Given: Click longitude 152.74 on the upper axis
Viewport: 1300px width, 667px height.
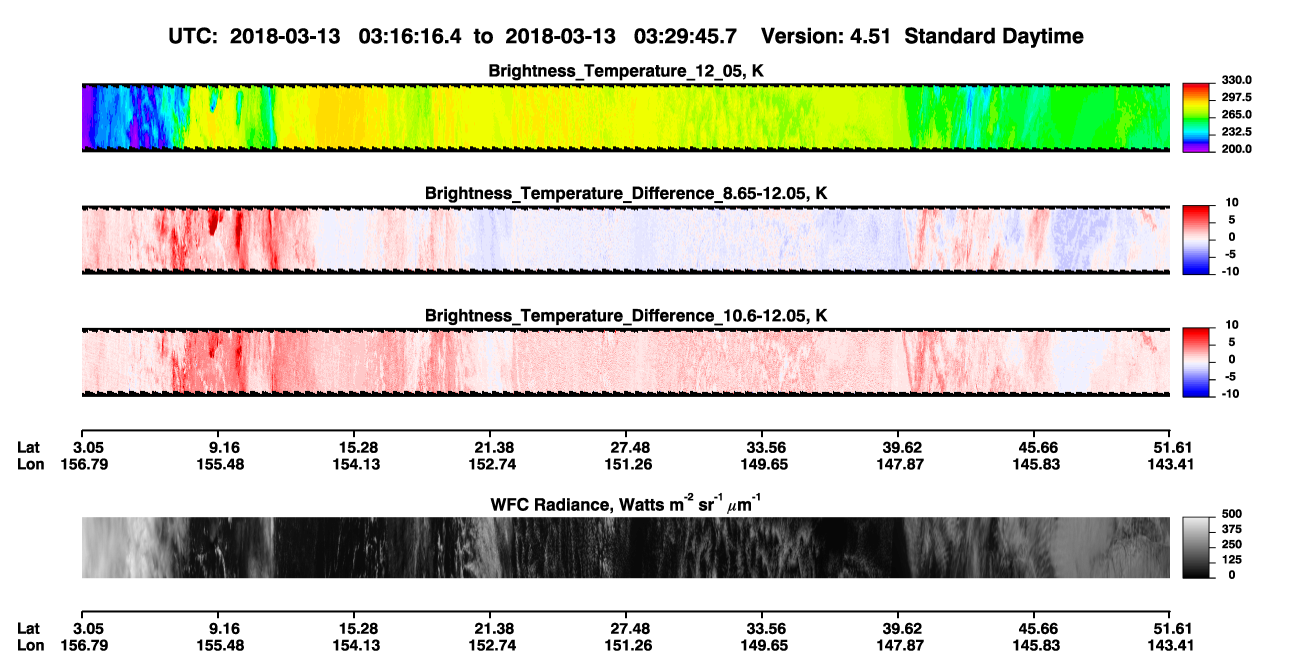Looking at the screenshot, I should tap(494, 464).
